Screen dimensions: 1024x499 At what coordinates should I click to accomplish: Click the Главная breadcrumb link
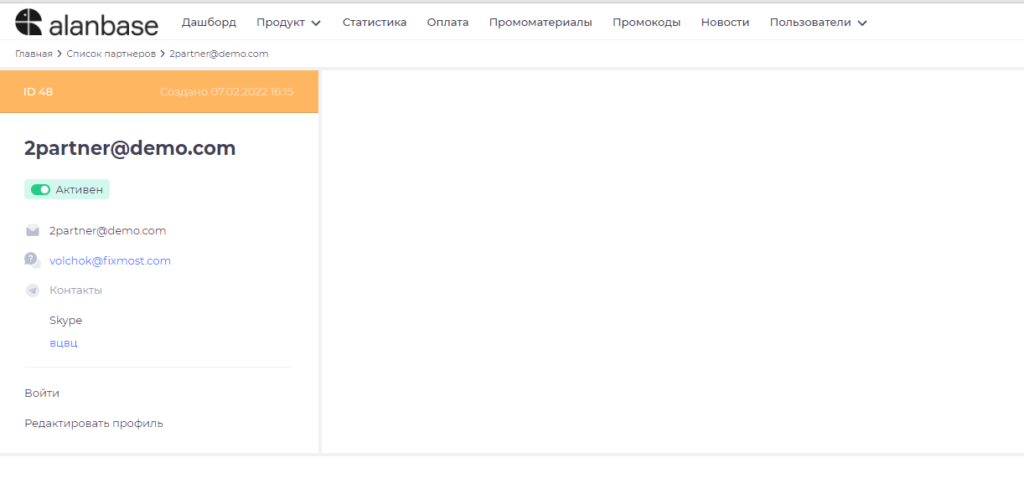coord(34,54)
